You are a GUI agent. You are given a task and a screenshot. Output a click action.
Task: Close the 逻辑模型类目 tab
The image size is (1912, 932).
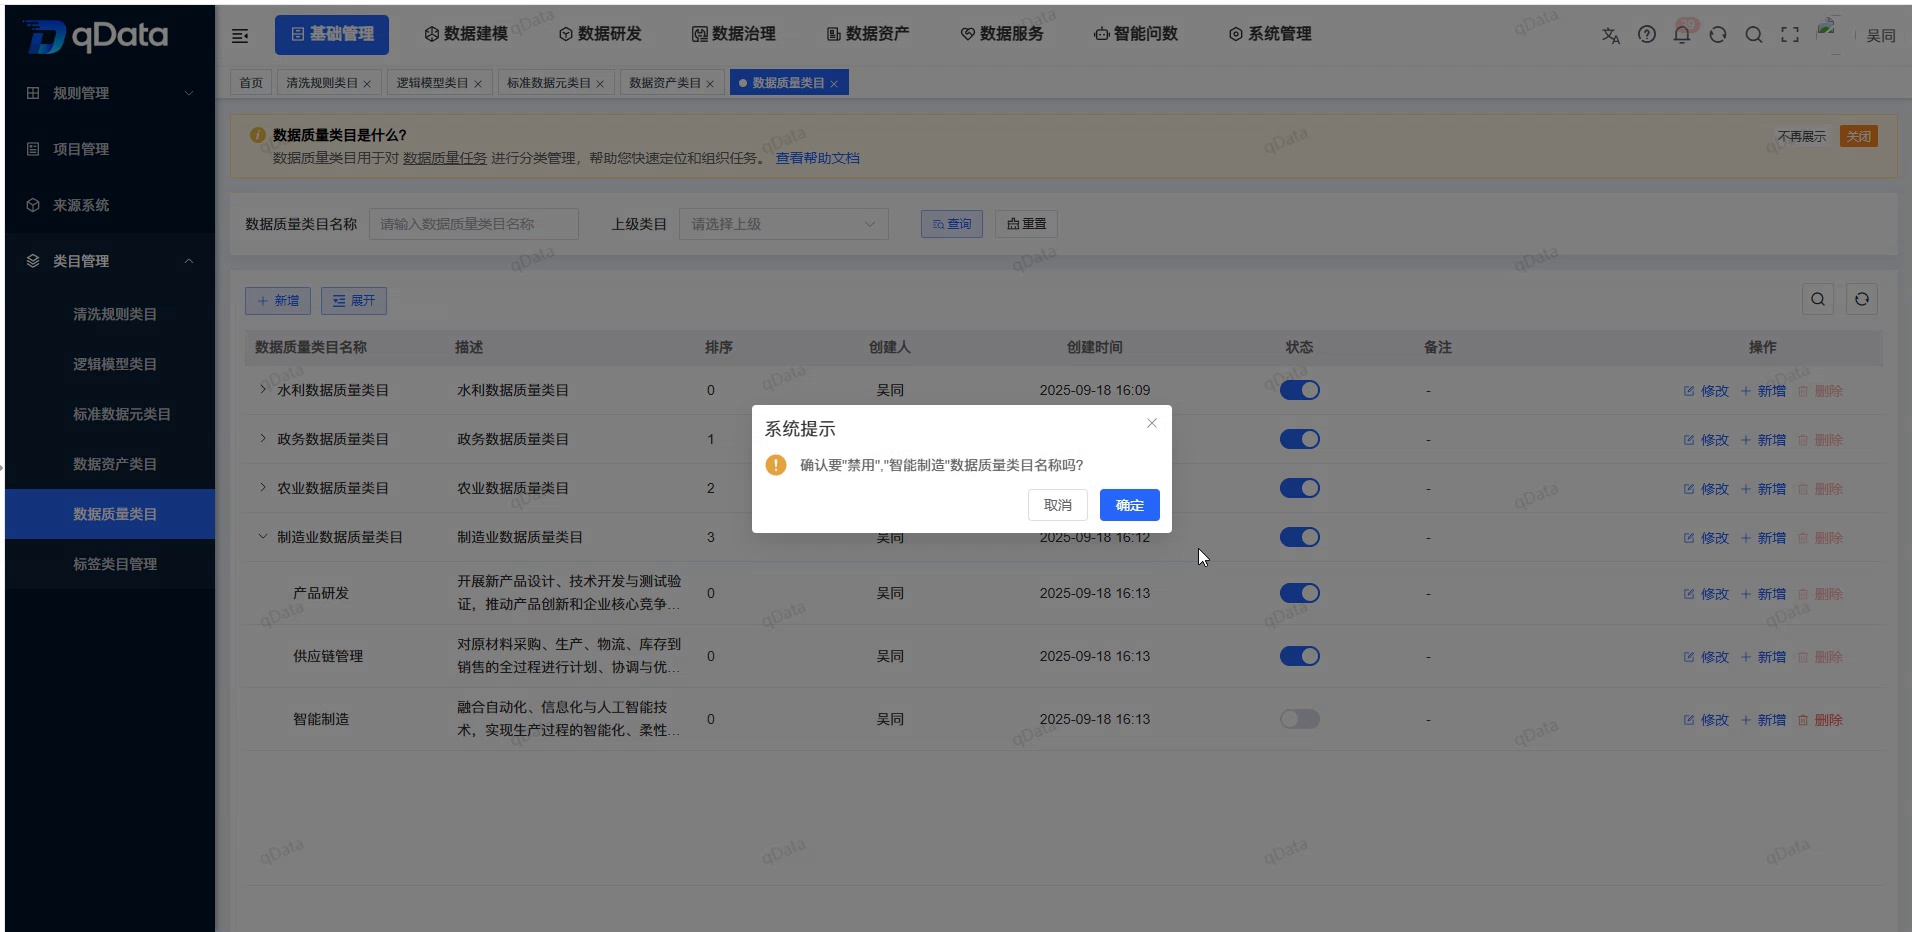pyautogui.click(x=478, y=84)
